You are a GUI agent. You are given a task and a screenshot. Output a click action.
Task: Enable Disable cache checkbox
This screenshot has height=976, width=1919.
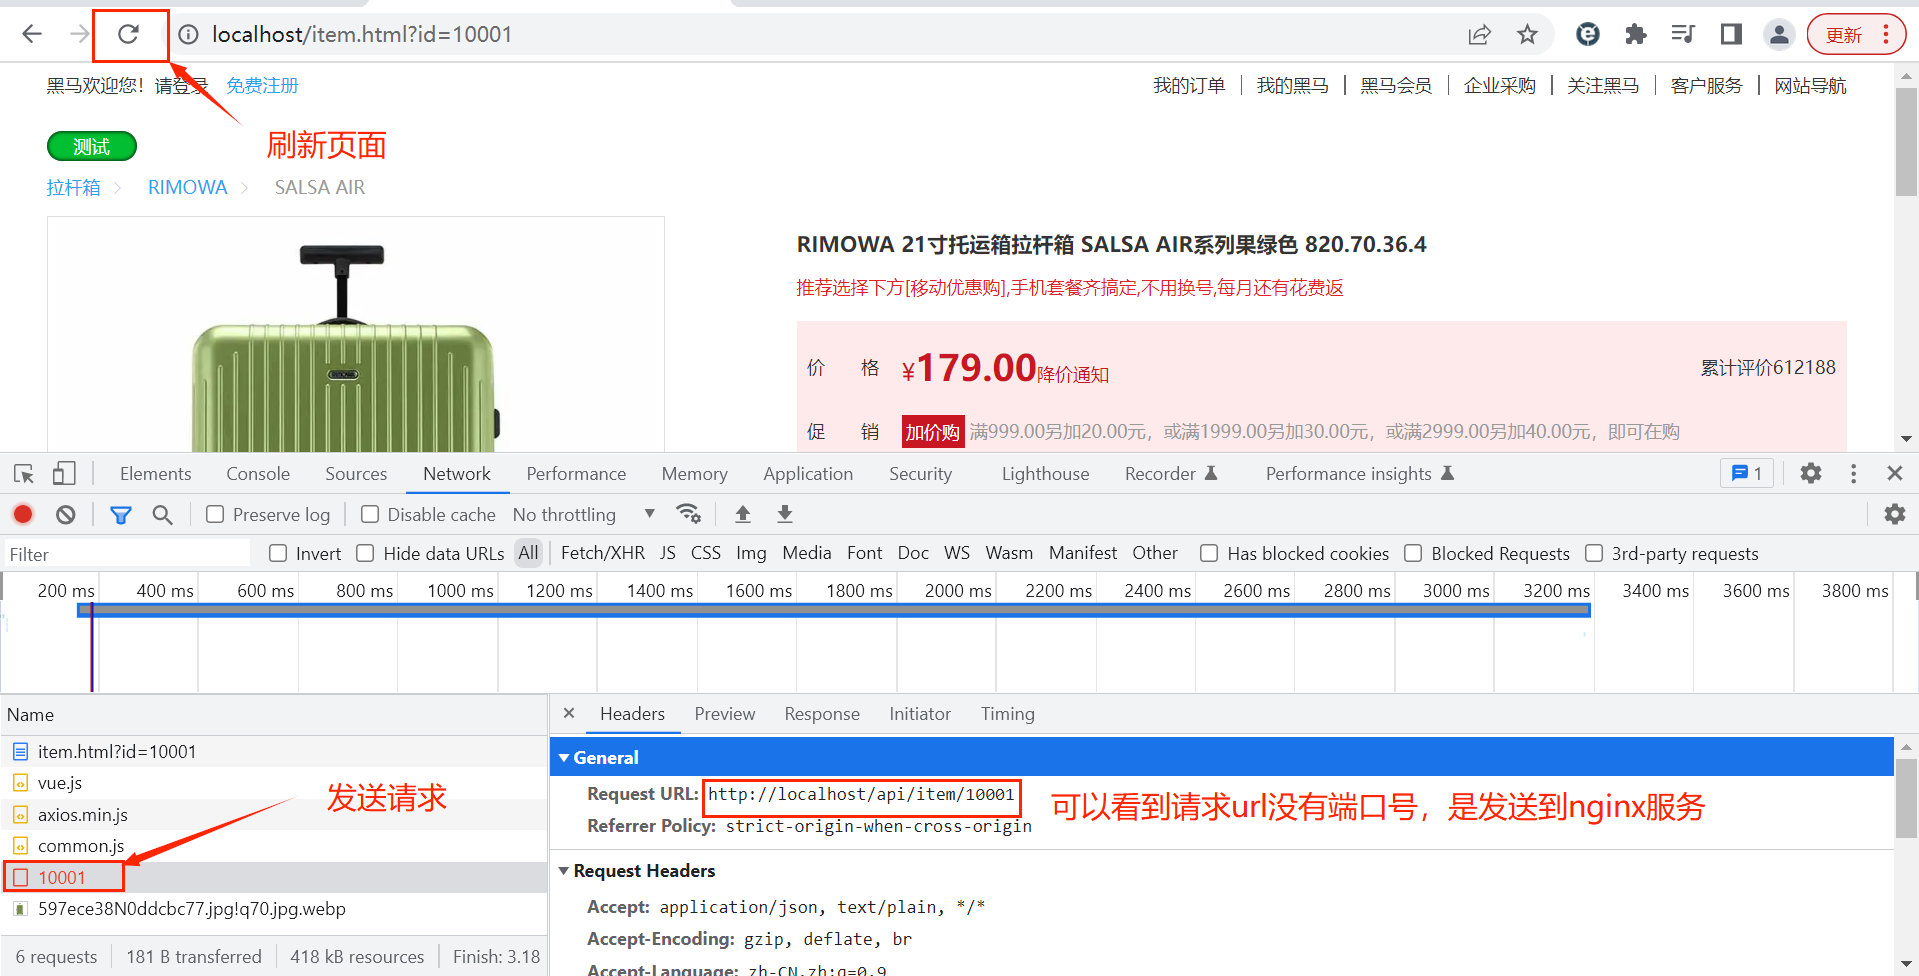370,514
